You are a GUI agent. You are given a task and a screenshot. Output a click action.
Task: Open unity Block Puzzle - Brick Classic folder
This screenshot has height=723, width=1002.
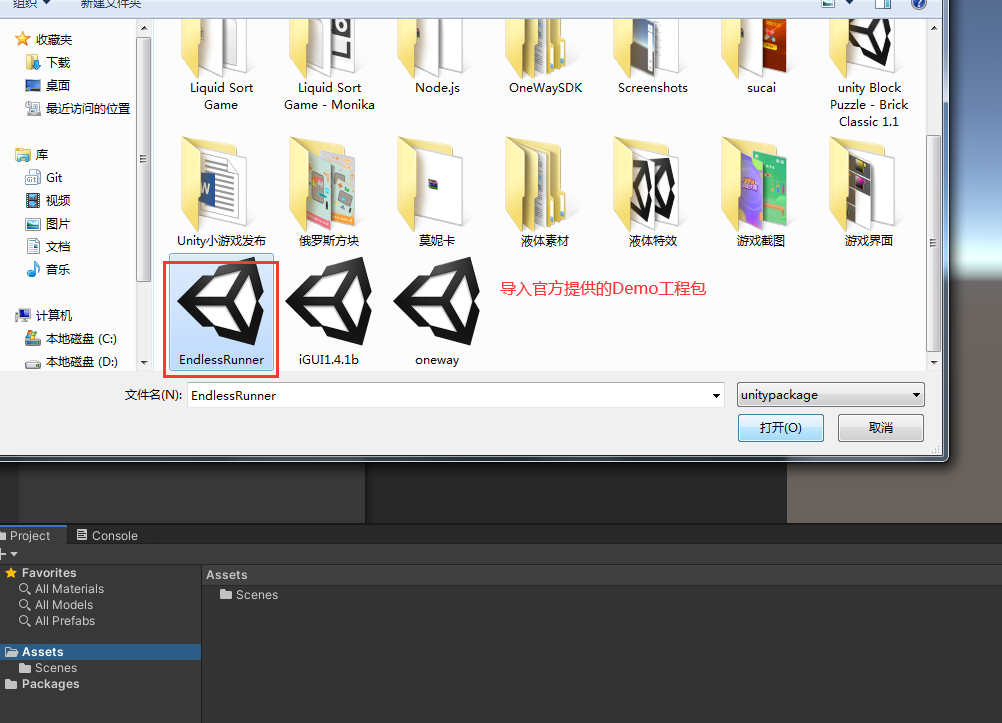tap(869, 73)
